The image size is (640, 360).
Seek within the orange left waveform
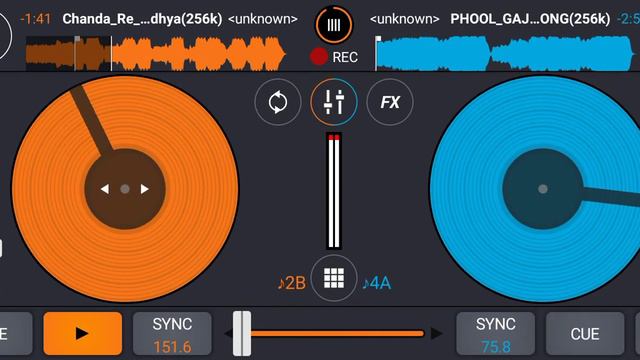[x=156, y=54]
